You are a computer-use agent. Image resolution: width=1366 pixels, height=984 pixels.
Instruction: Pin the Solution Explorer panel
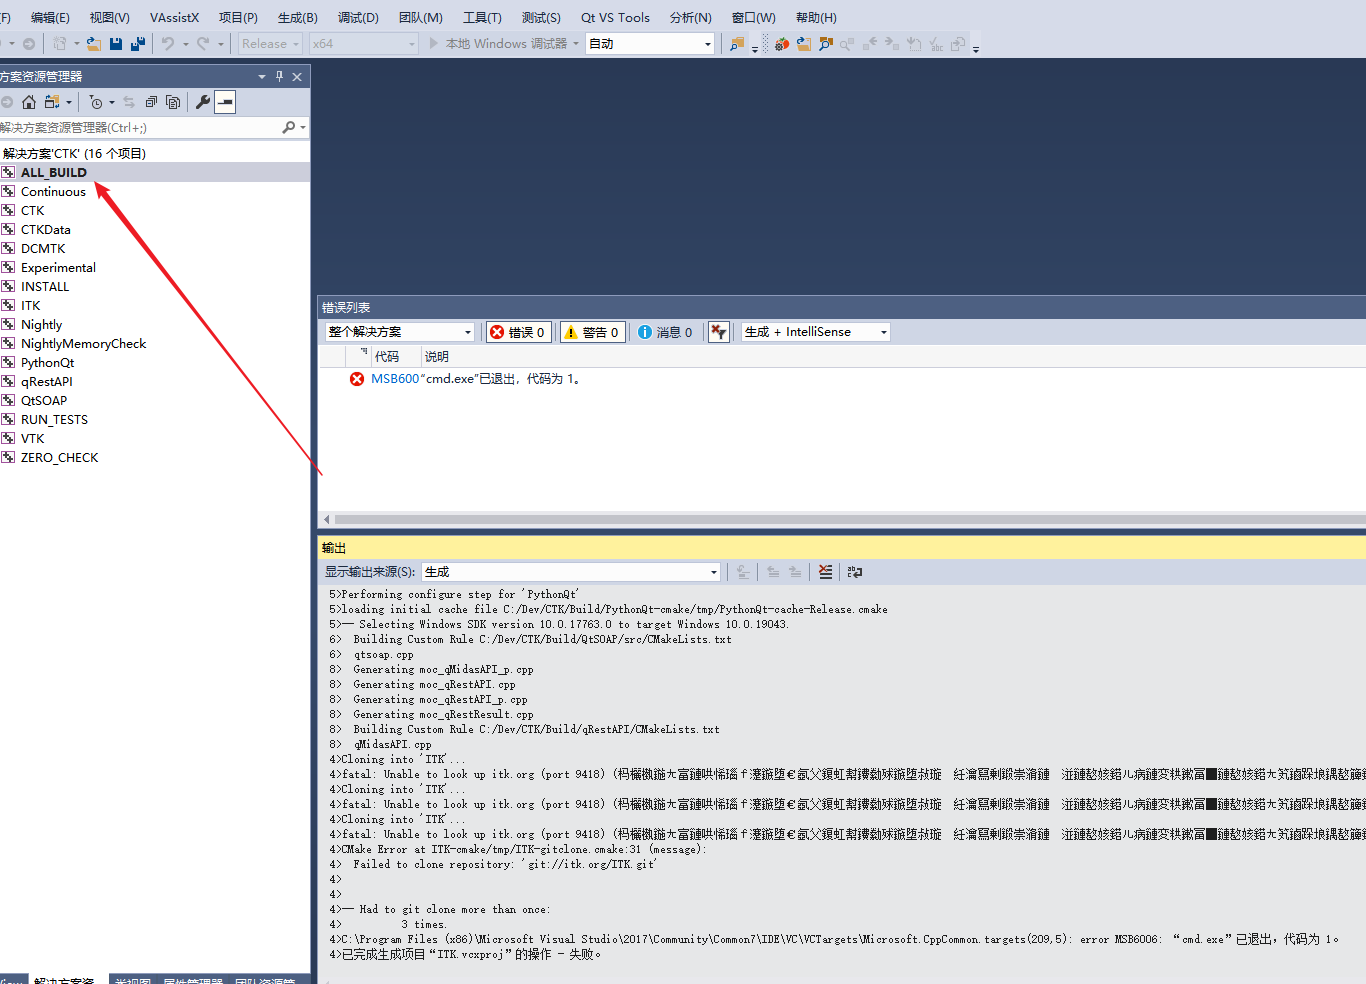coord(279,76)
